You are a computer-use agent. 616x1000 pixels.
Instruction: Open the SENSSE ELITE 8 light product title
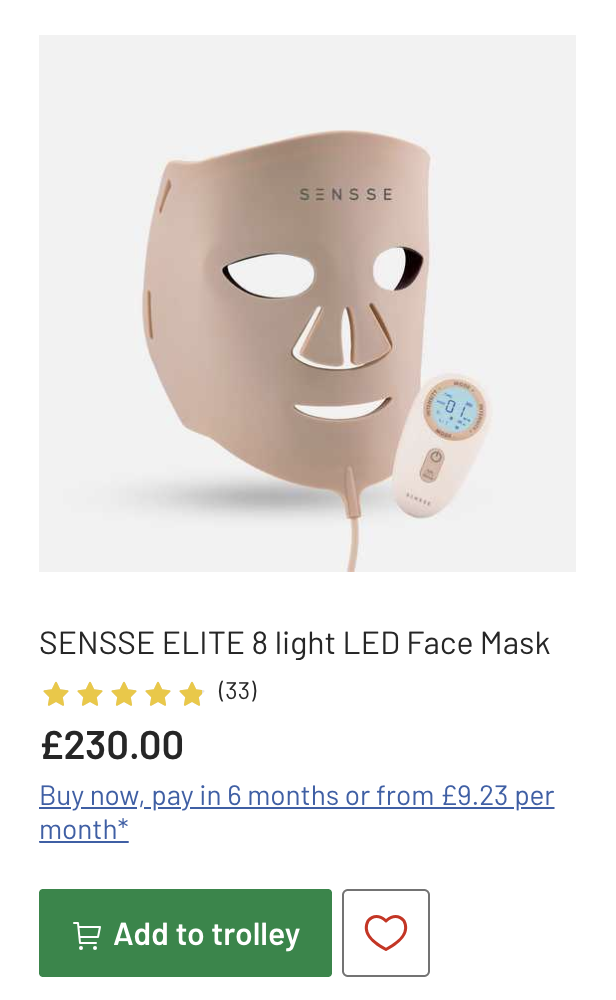tap(294, 643)
